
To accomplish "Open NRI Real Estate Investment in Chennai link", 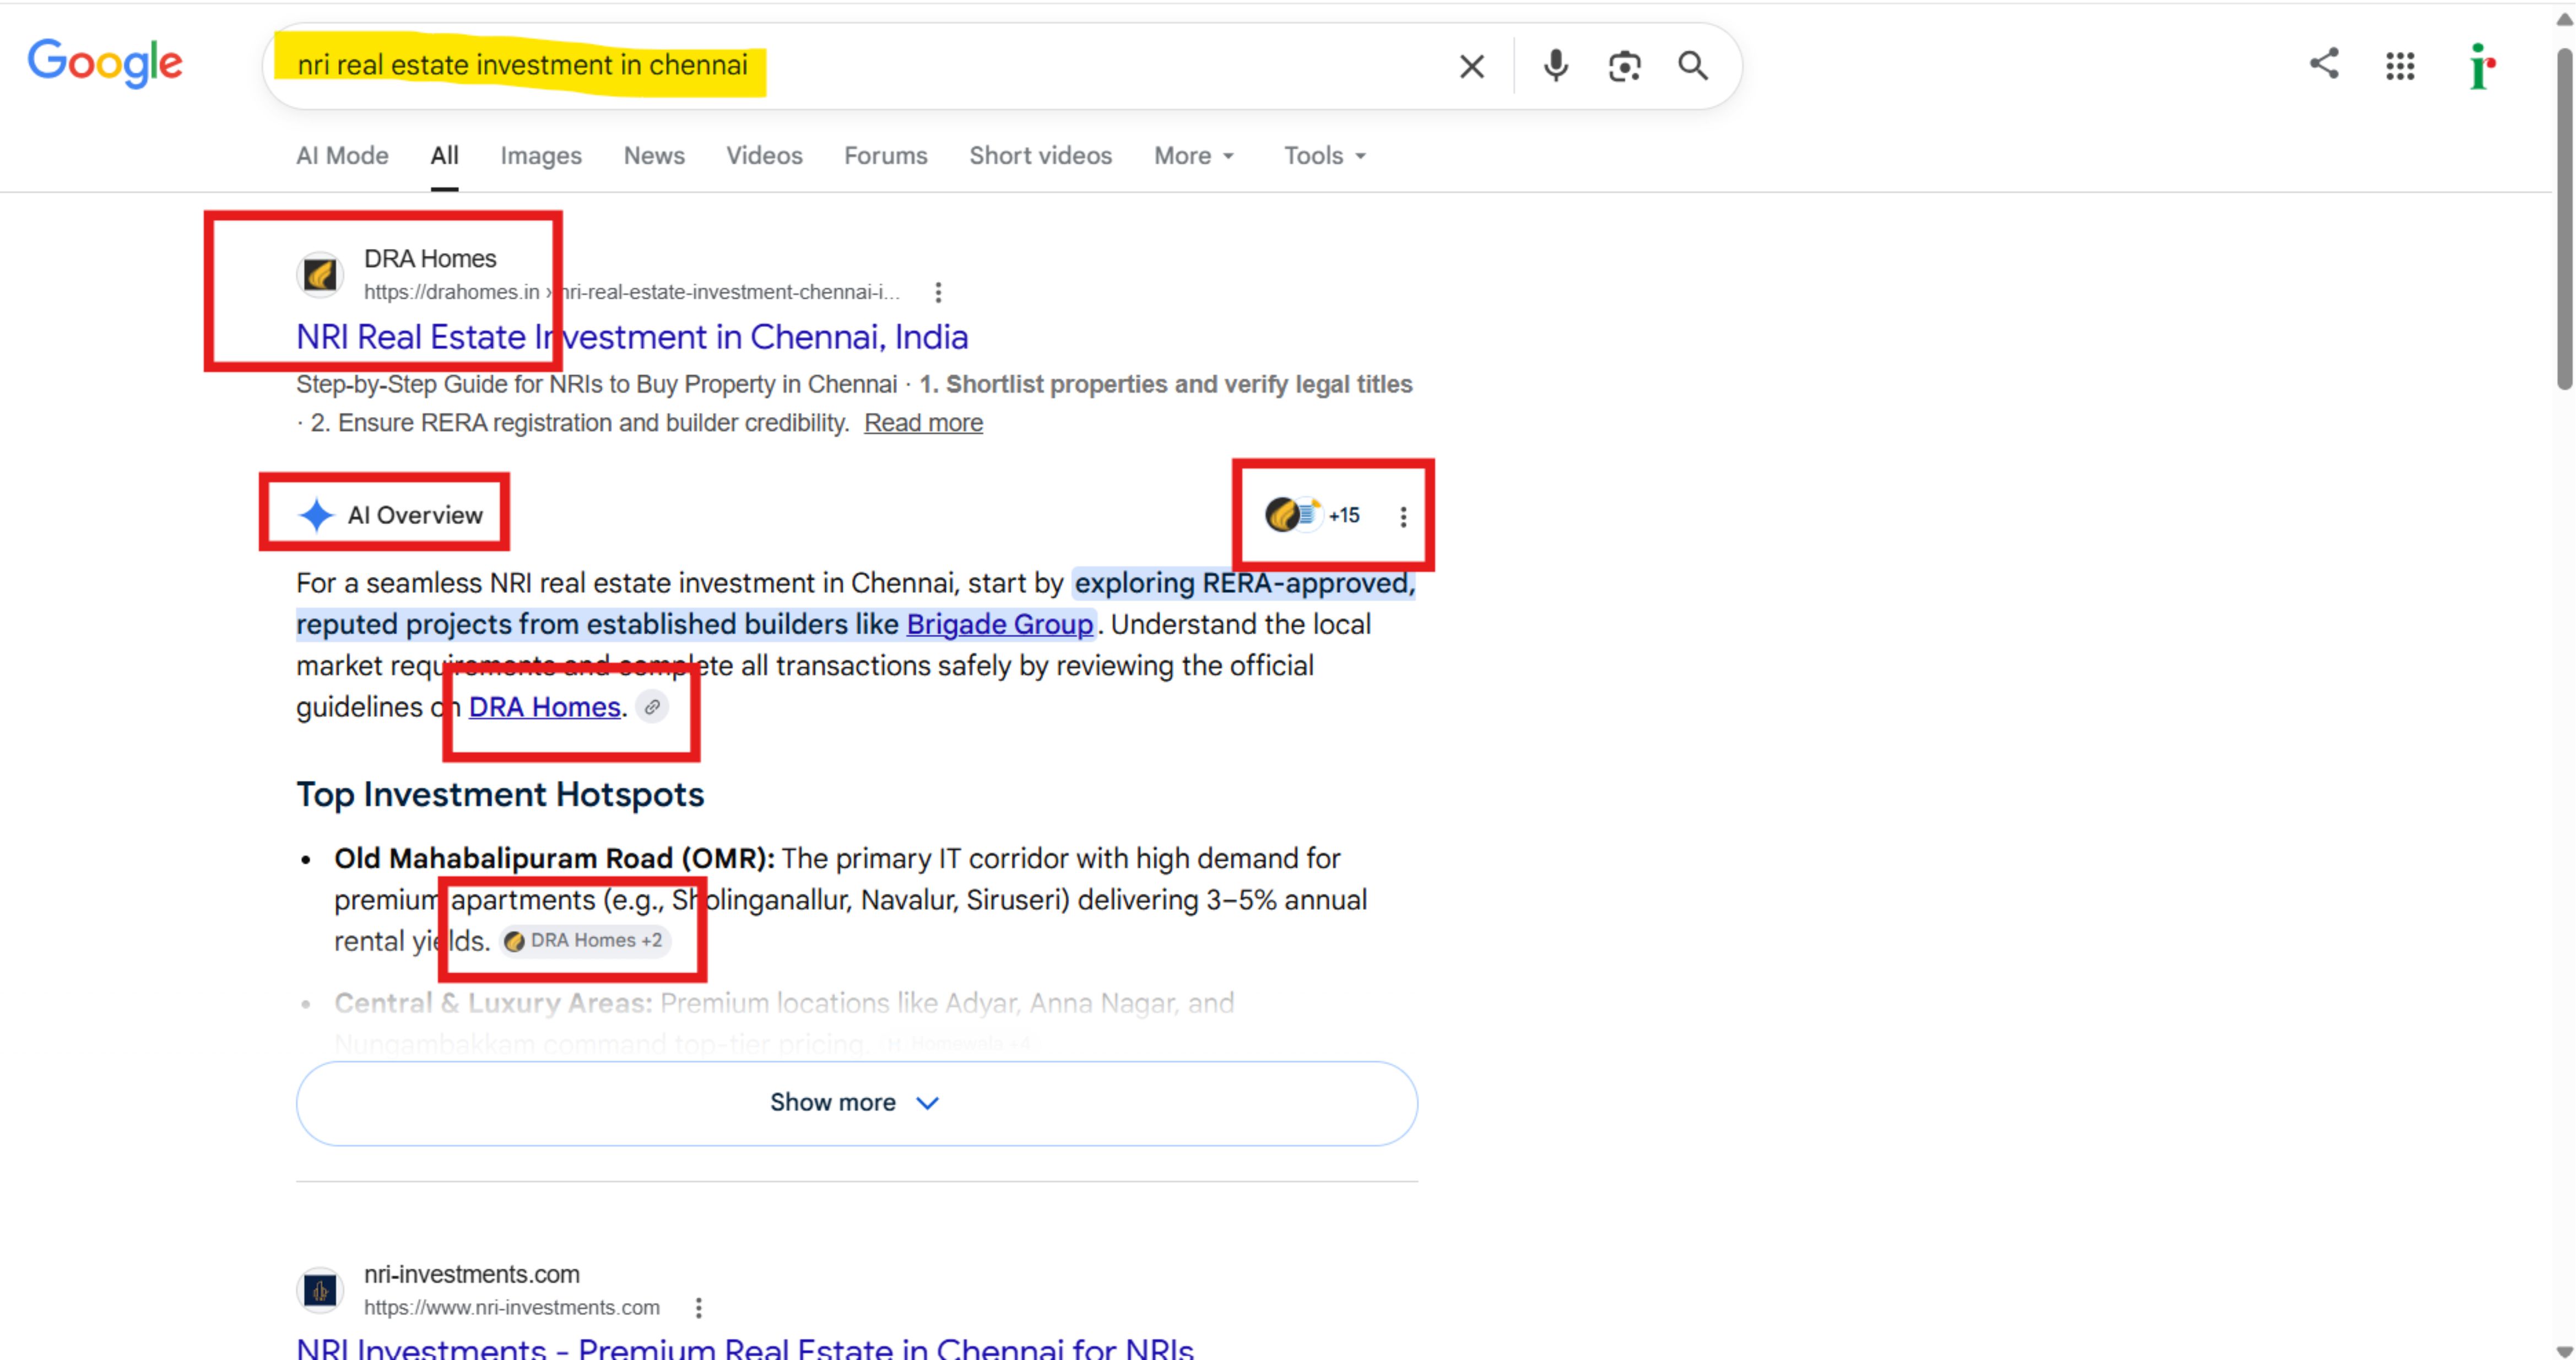I will (632, 337).
